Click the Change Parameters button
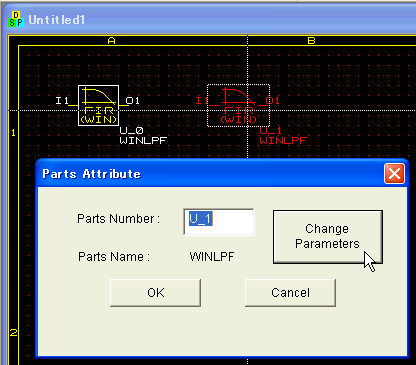 coord(328,237)
